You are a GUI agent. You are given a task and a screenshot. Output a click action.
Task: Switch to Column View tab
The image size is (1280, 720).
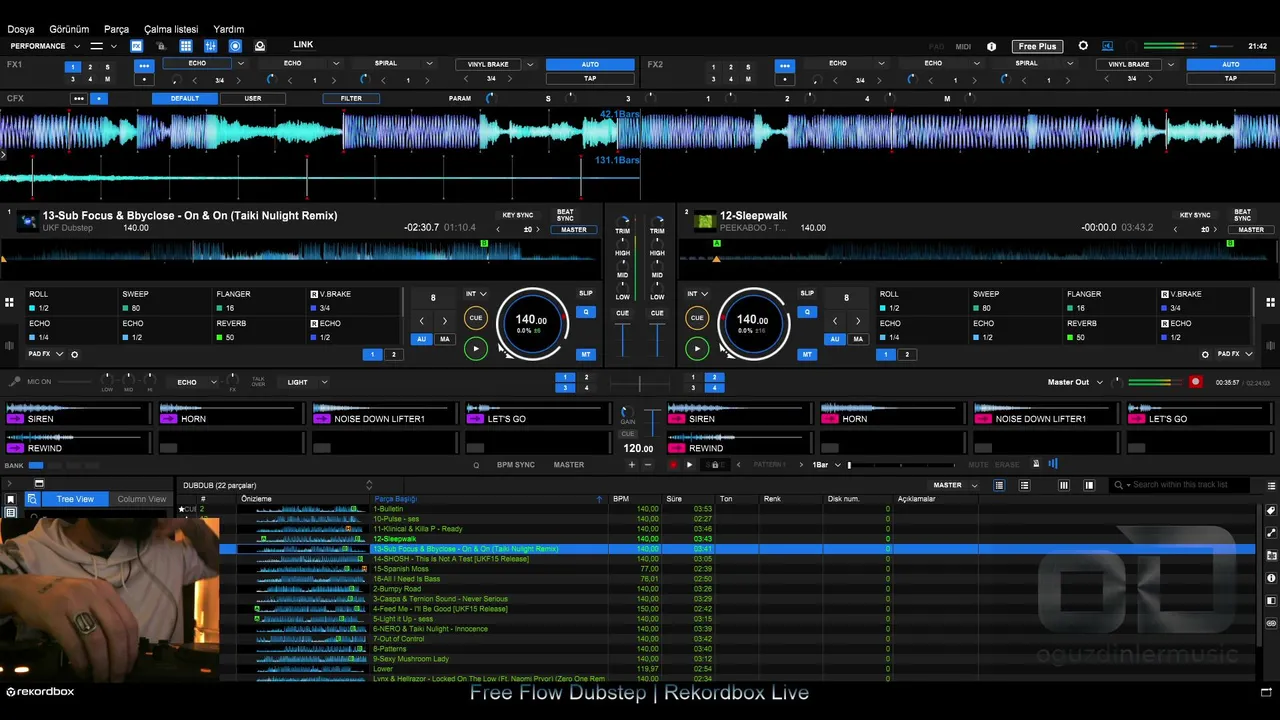click(141, 499)
